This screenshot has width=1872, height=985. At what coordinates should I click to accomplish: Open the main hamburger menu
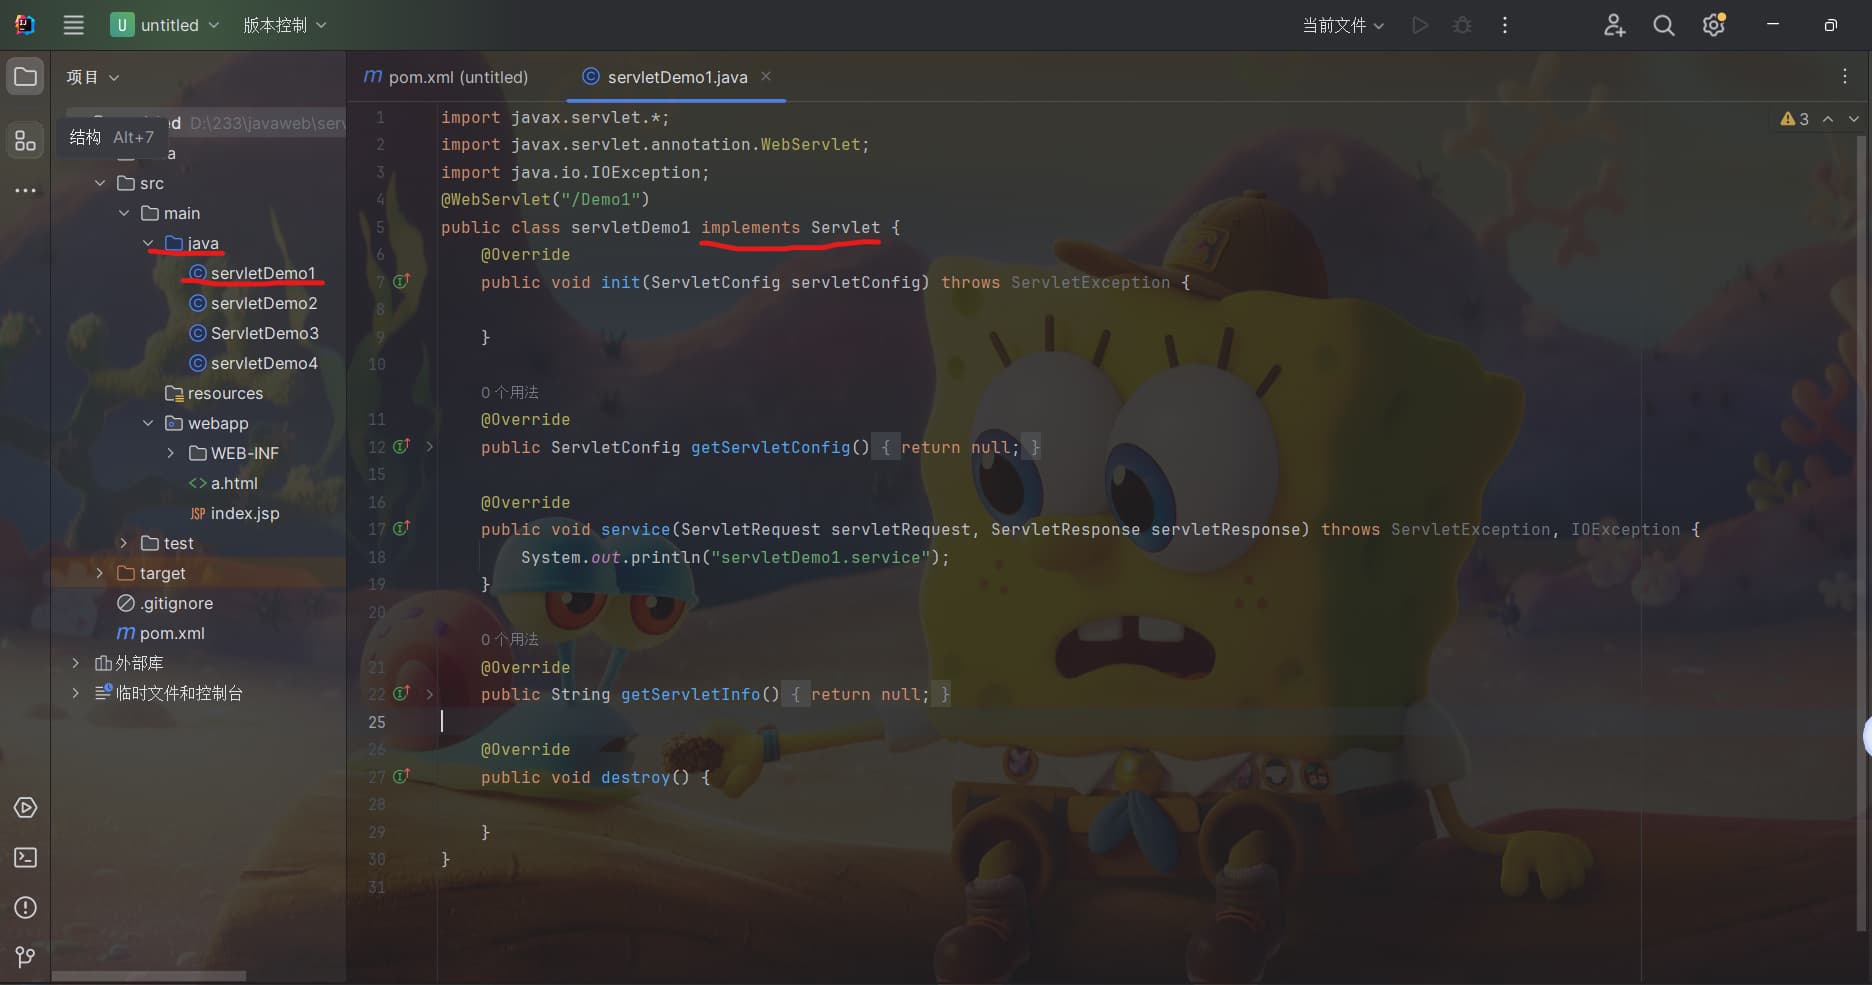pos(74,25)
